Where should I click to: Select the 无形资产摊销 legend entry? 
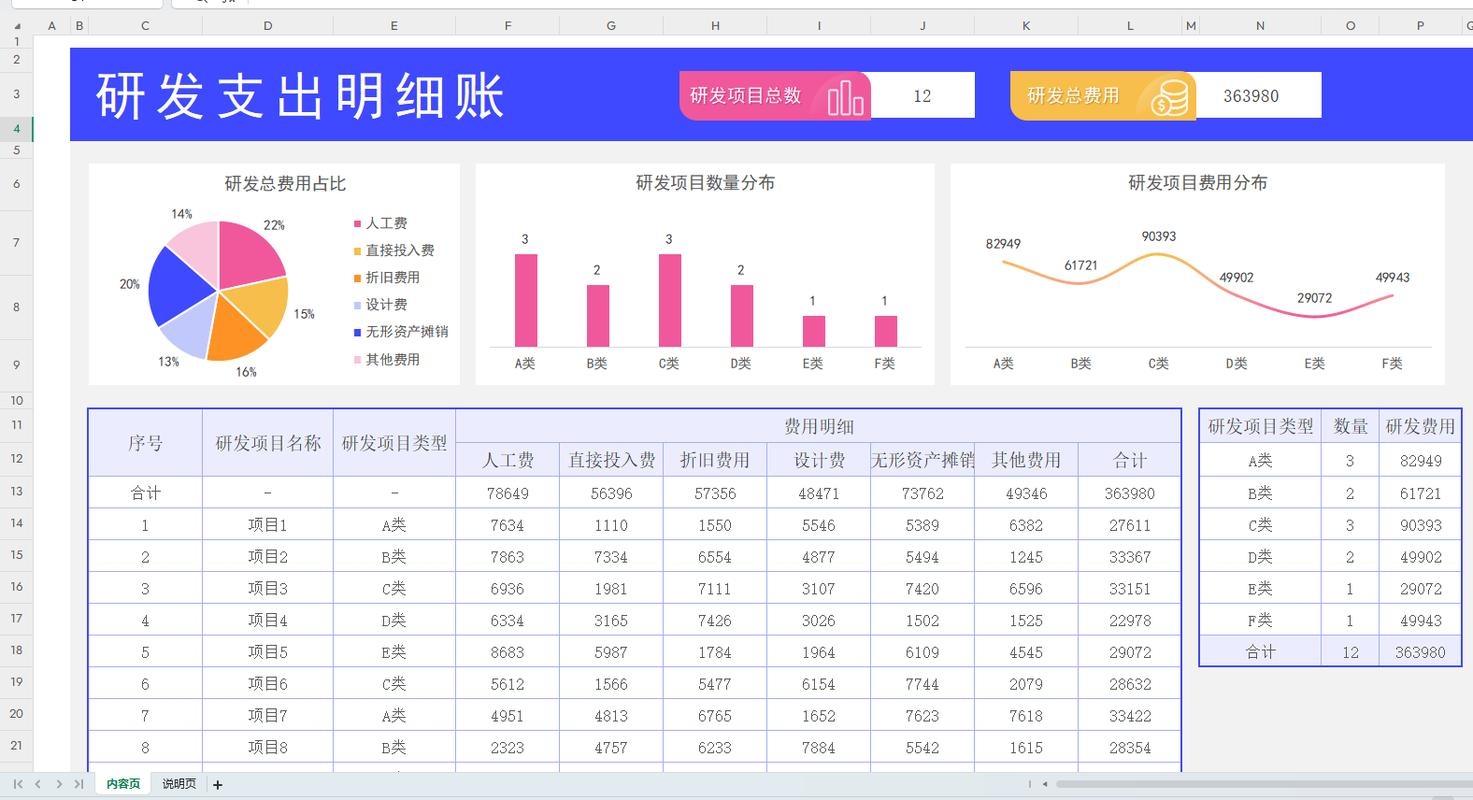pos(400,332)
